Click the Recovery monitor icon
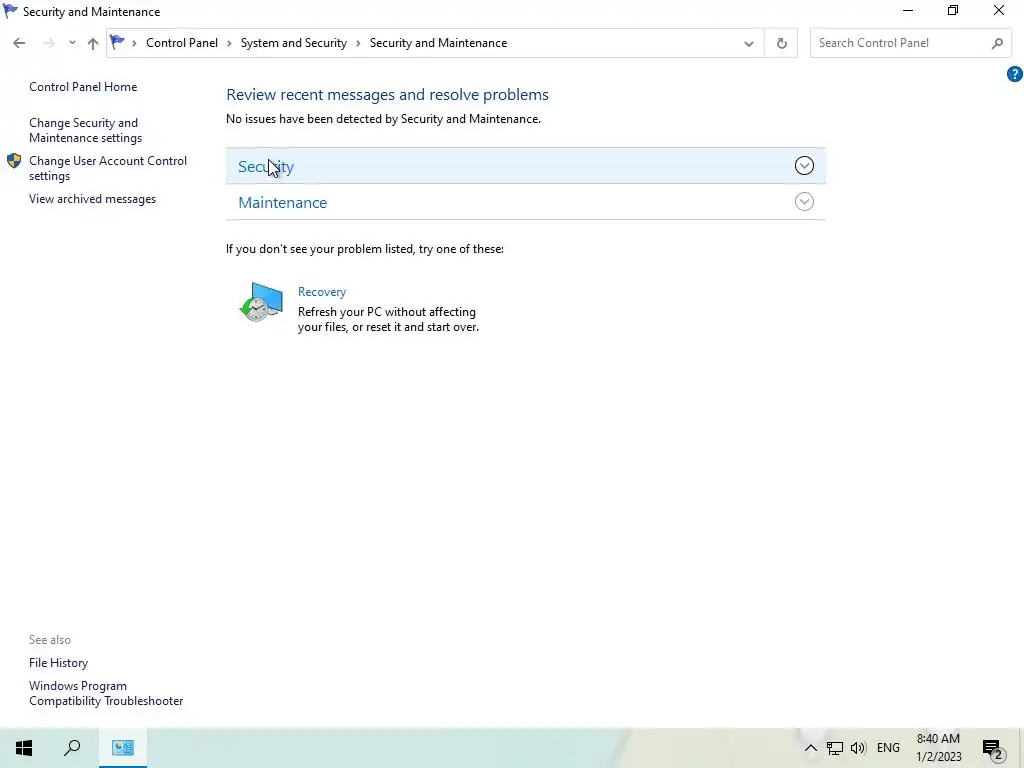 coord(261,302)
